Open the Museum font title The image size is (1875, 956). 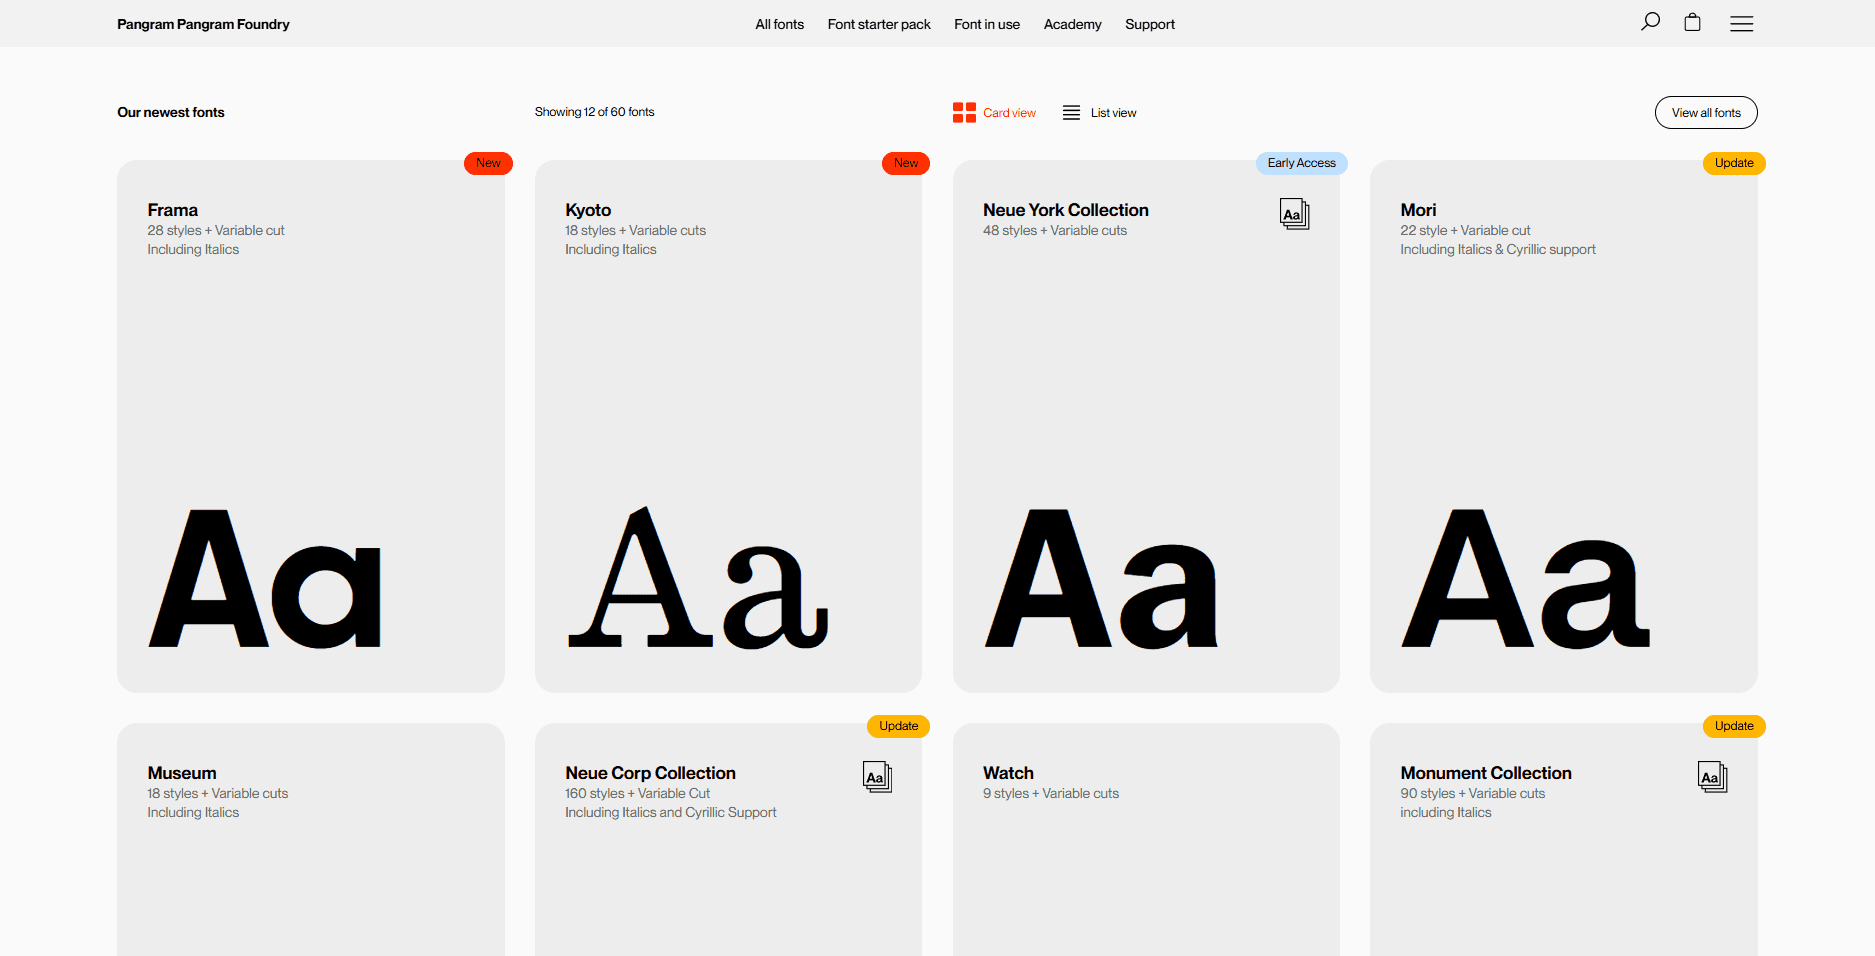click(182, 773)
